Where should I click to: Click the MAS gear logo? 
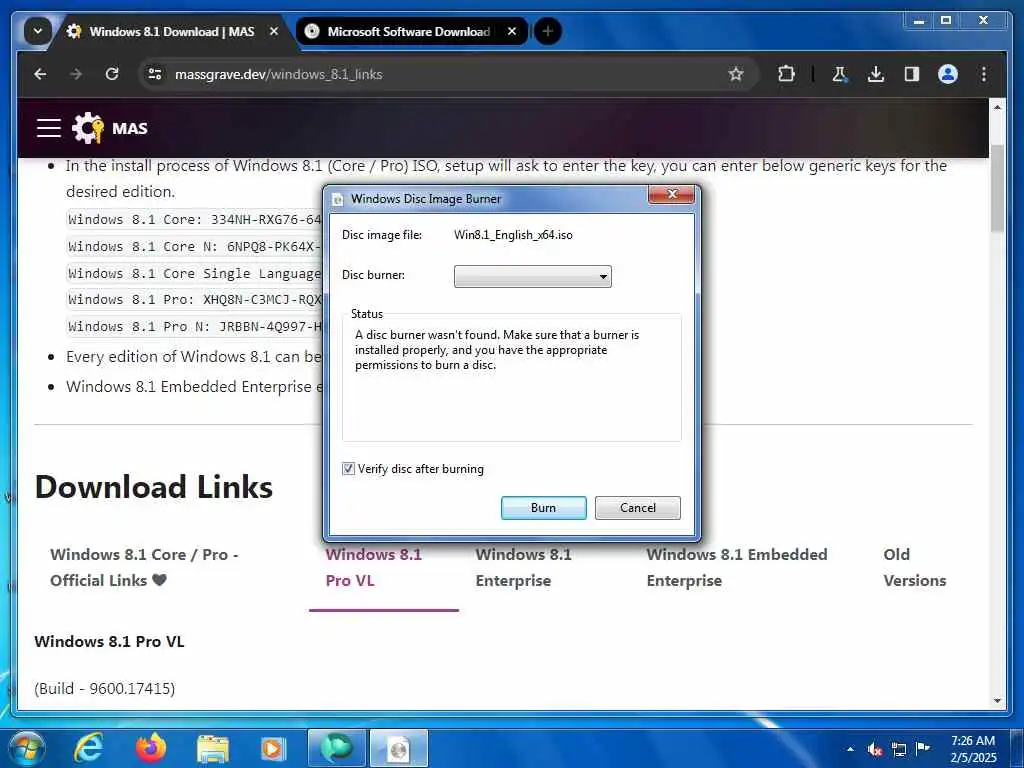88,128
